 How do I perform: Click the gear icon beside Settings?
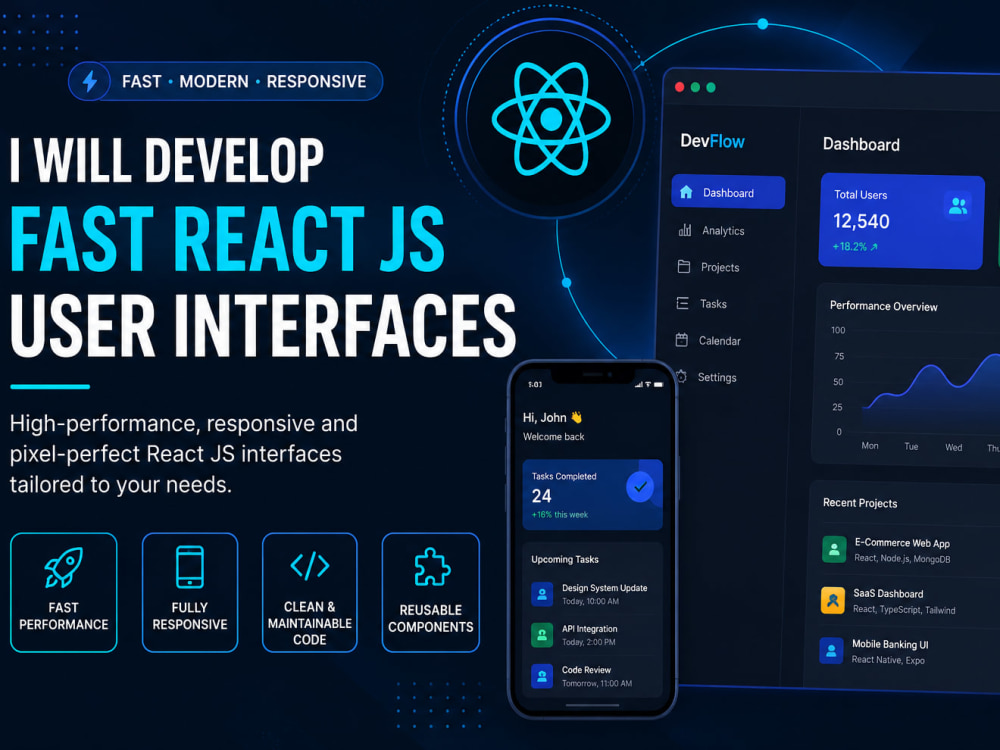pyautogui.click(x=681, y=376)
